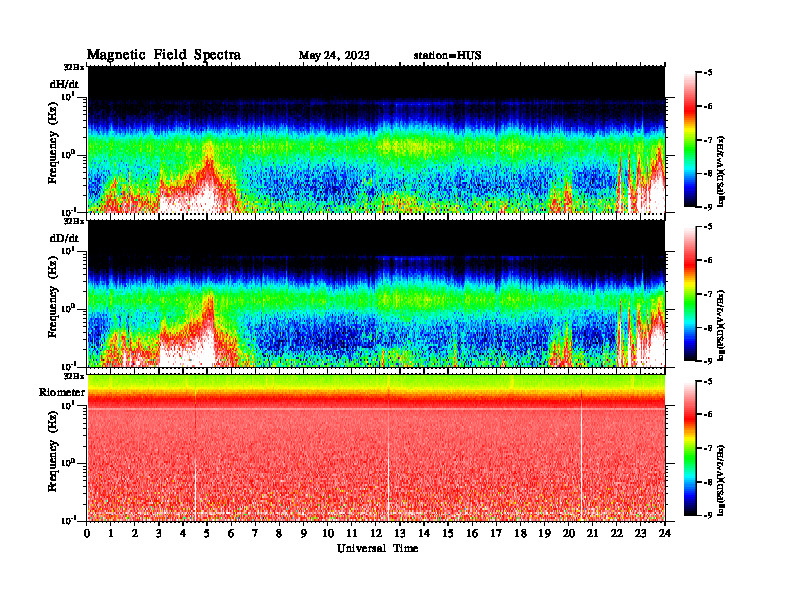The width and height of the screenshot is (792, 612).
Task: Click the color bar beside the Riometer panel
Action: click(x=690, y=447)
